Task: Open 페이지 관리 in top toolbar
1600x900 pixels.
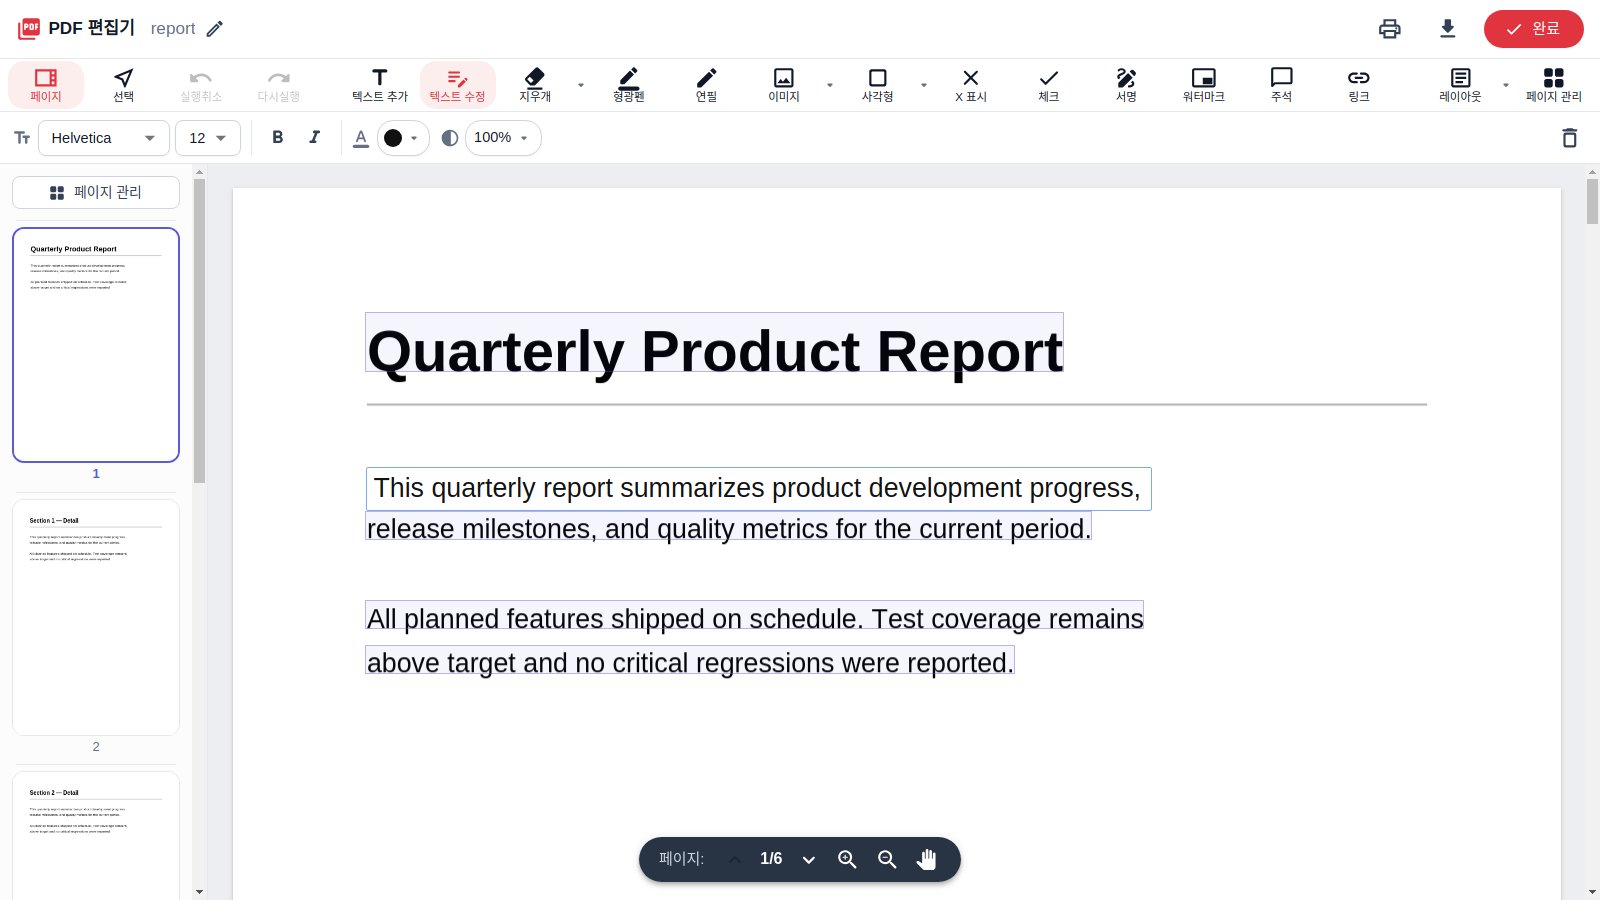Action: (x=1554, y=84)
